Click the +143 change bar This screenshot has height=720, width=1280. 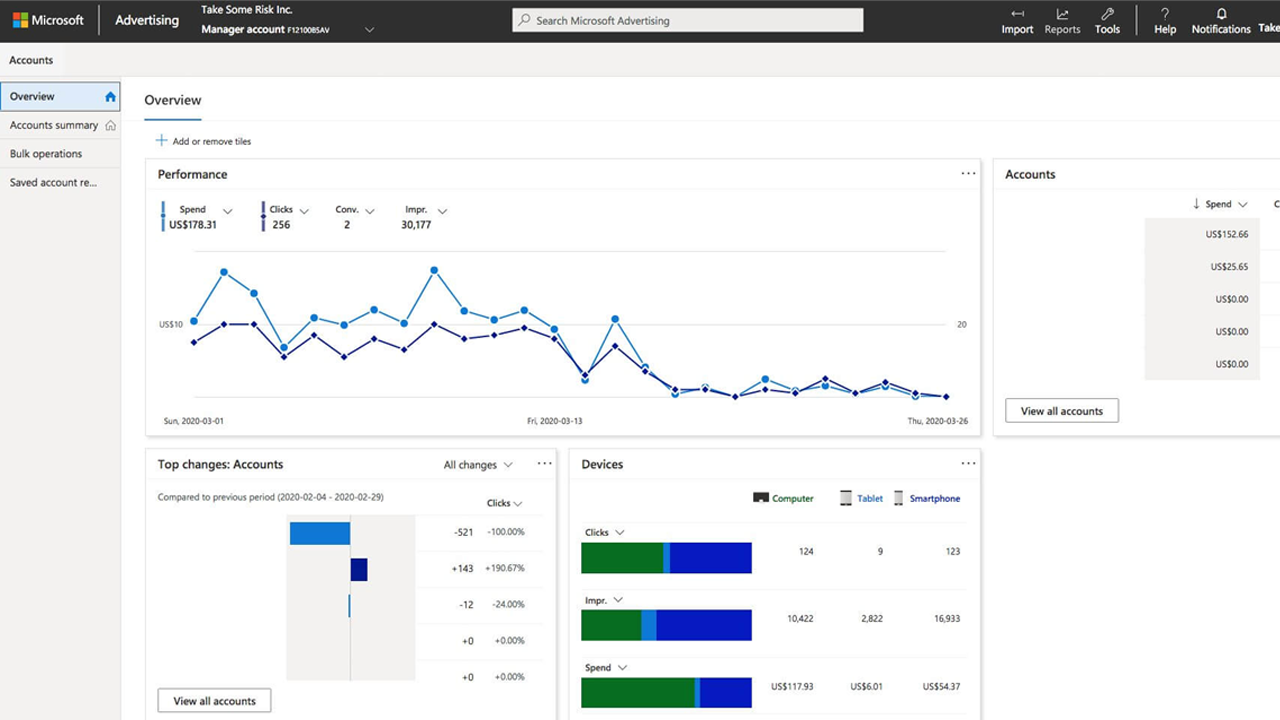pos(359,569)
